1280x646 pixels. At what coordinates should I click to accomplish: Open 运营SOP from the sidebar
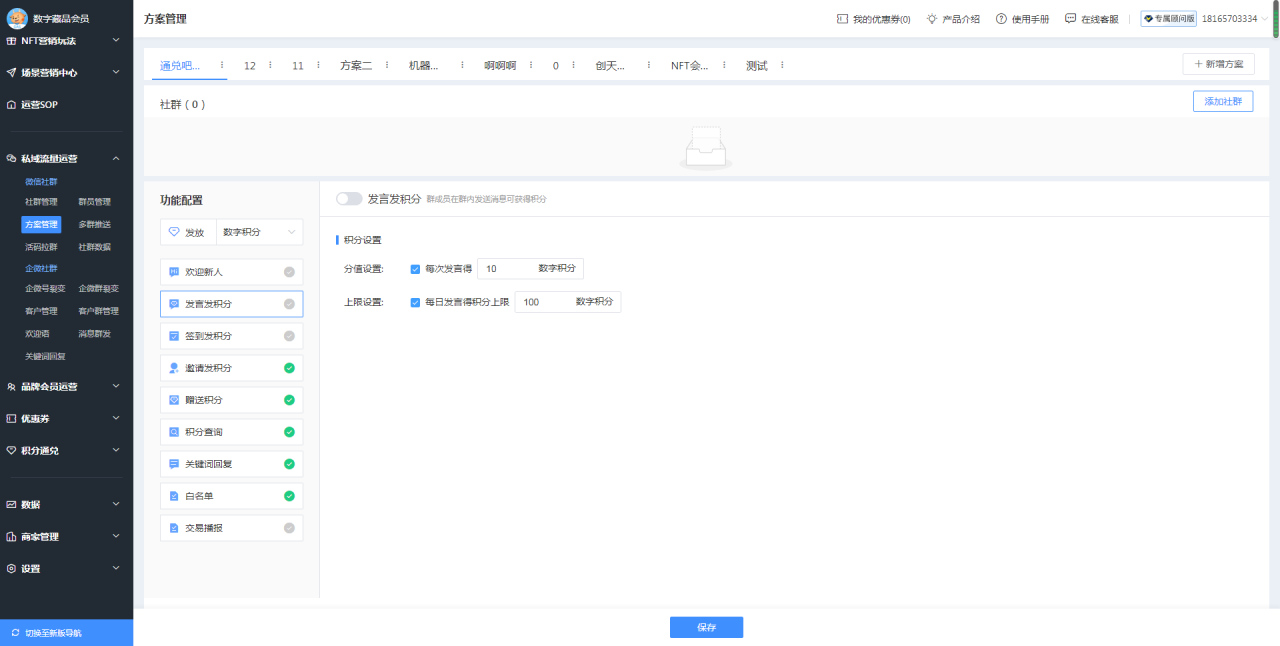40,103
